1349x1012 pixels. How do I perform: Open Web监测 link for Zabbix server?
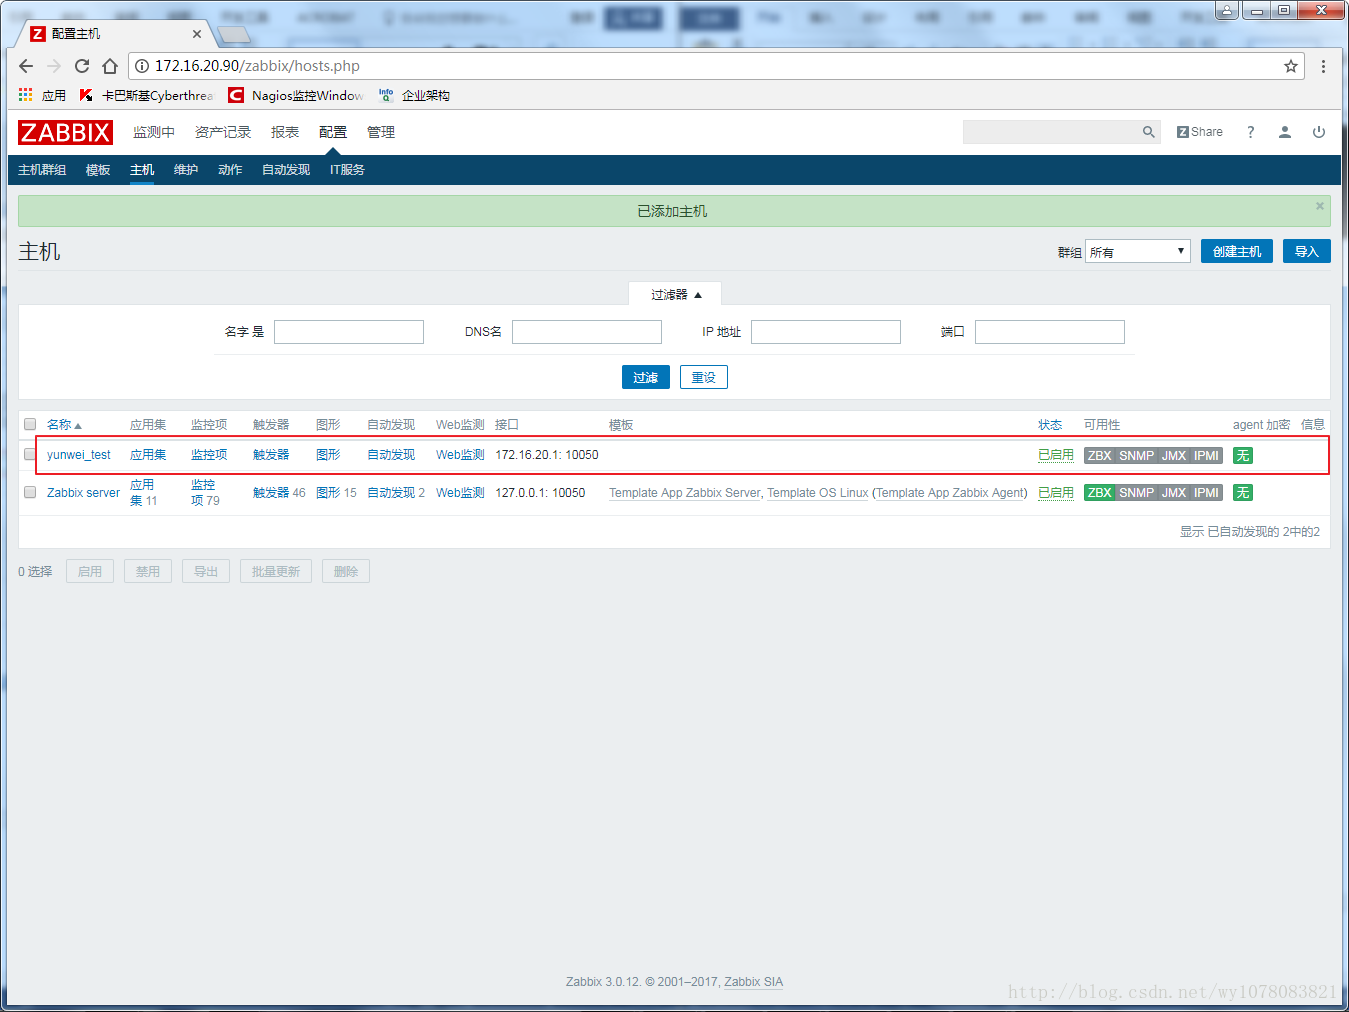pyautogui.click(x=460, y=493)
